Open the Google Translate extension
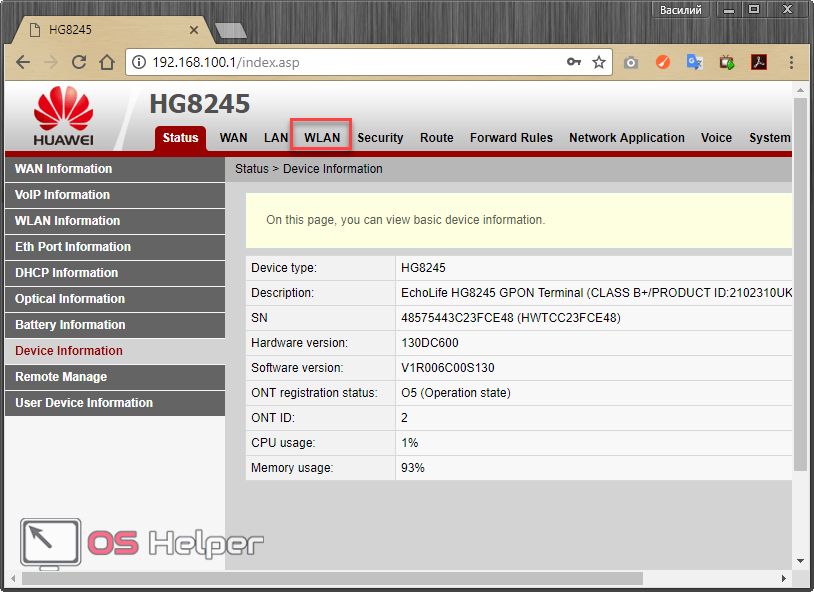 (694, 62)
